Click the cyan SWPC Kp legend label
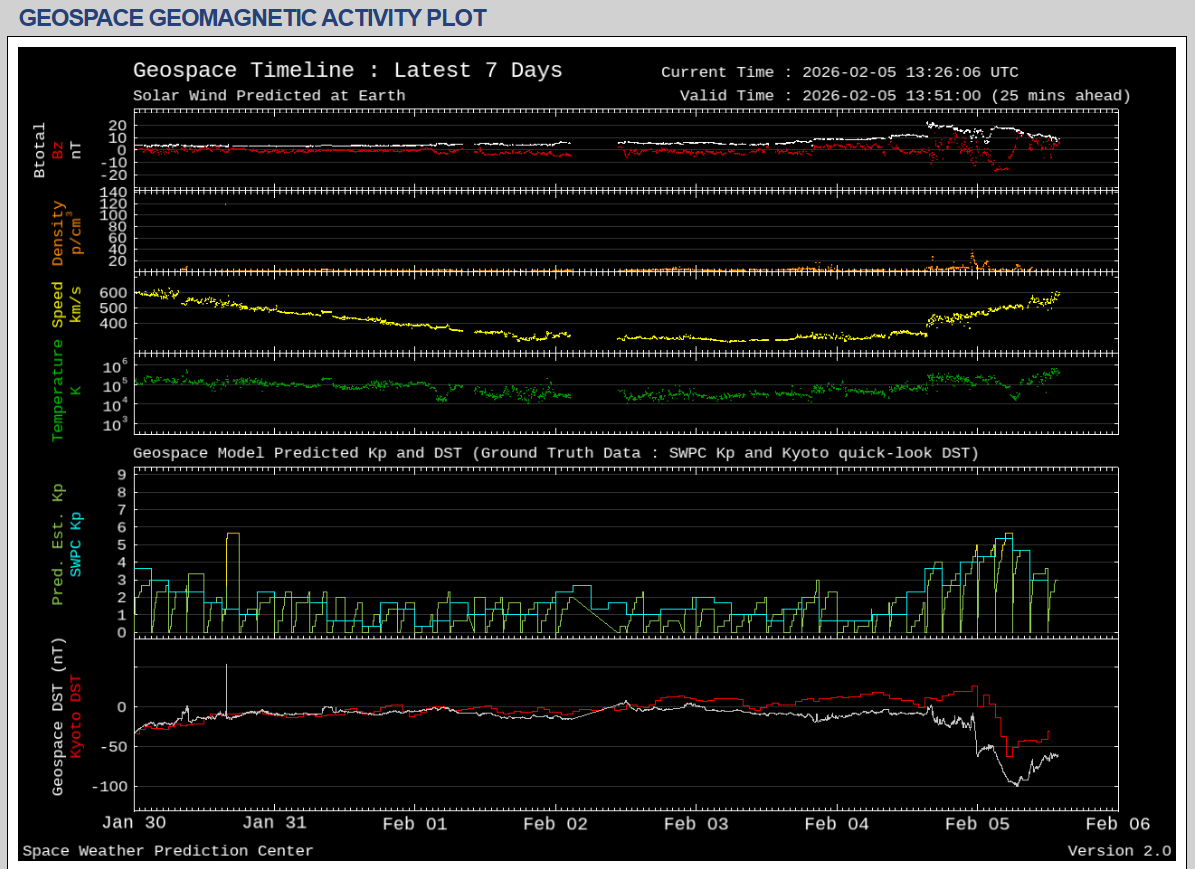The width and height of the screenshot is (1195, 869). pos(76,545)
